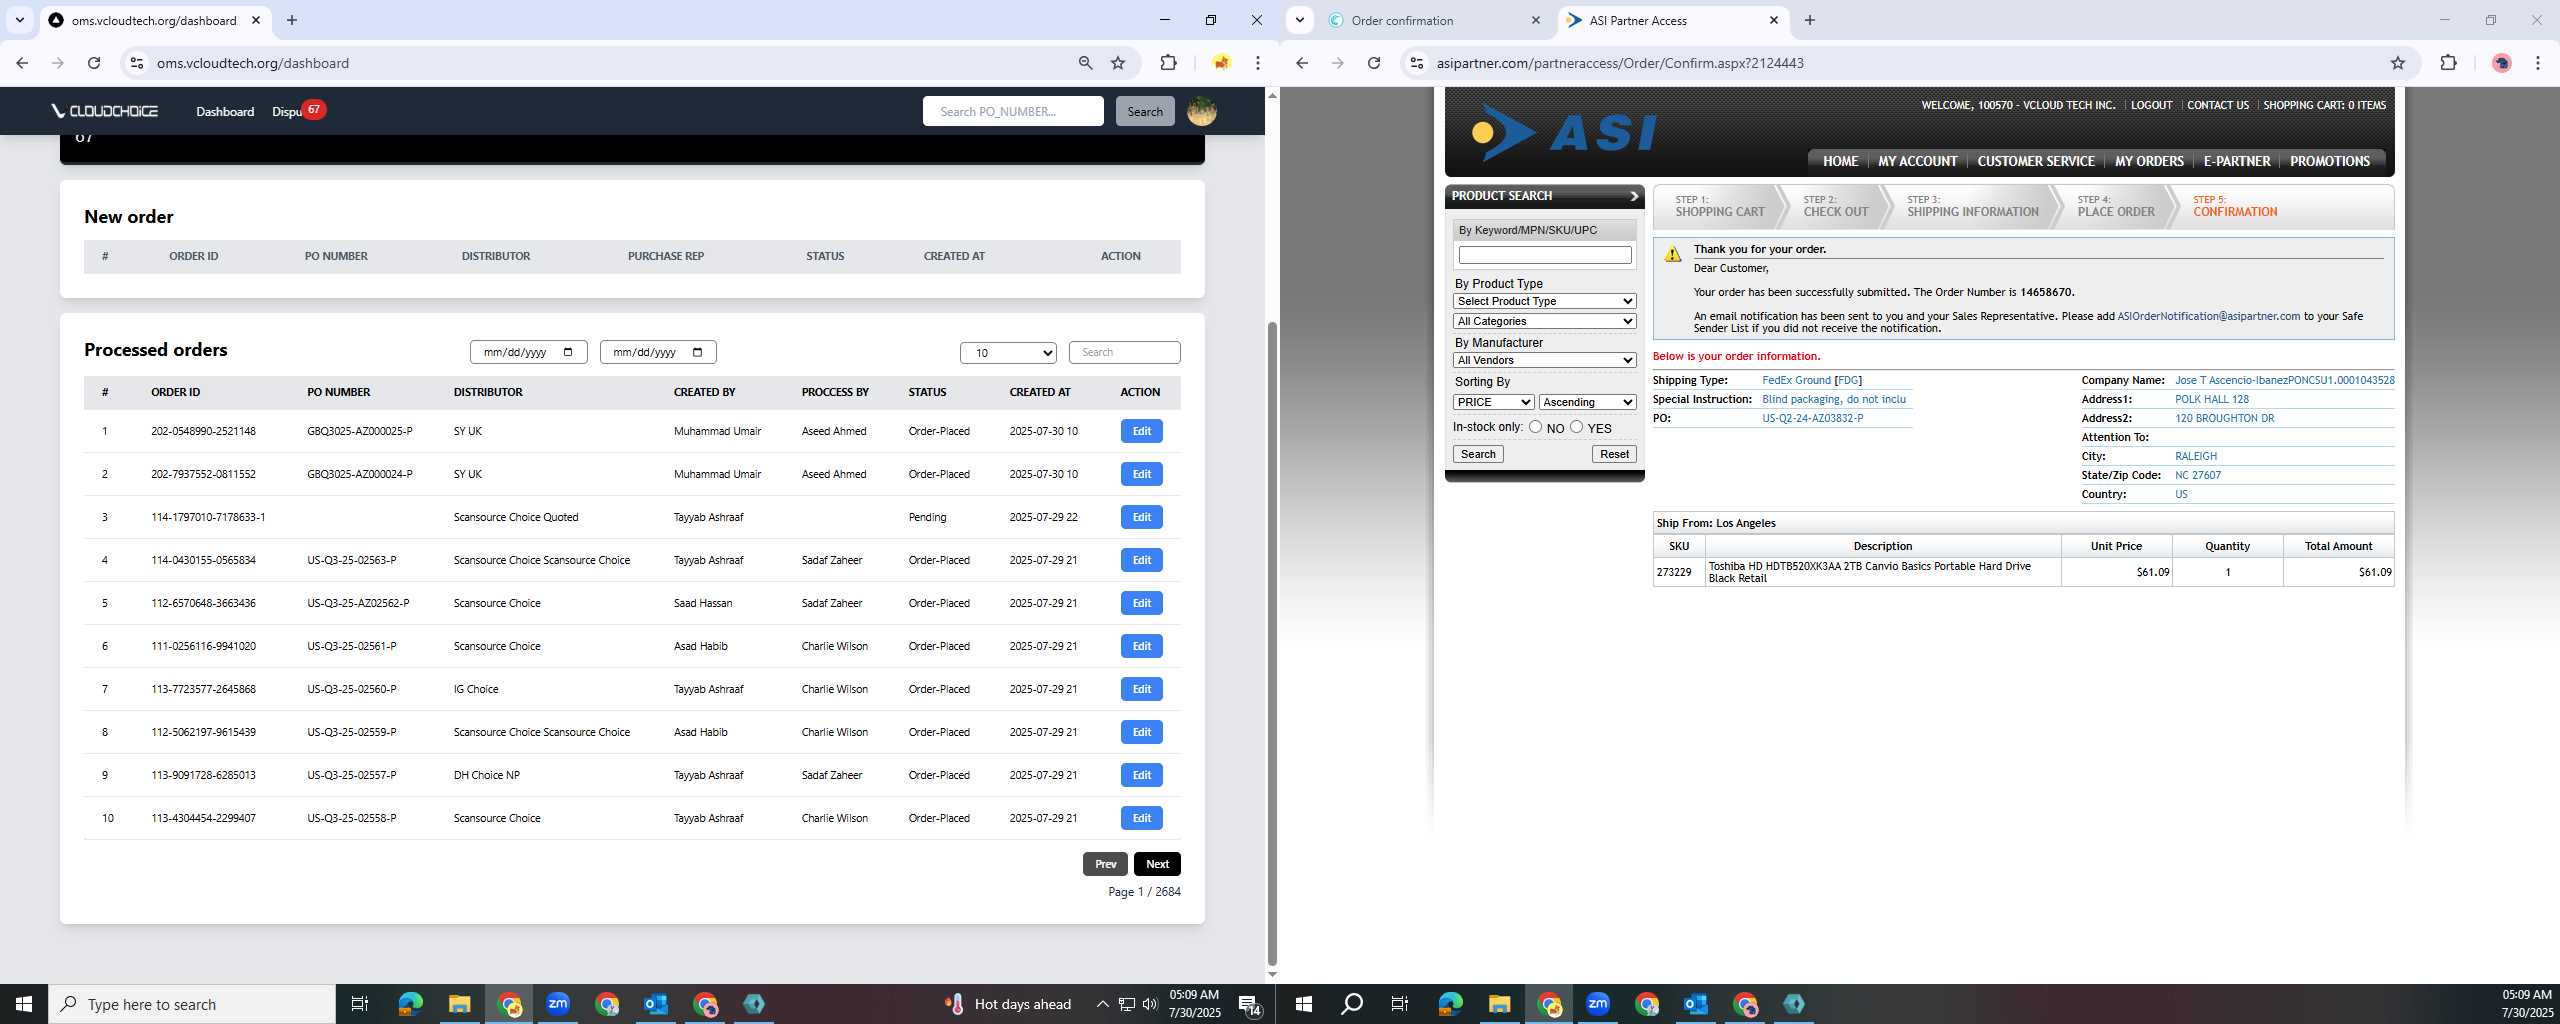
Task: Open Dashboard nav item
Action: coord(225,111)
